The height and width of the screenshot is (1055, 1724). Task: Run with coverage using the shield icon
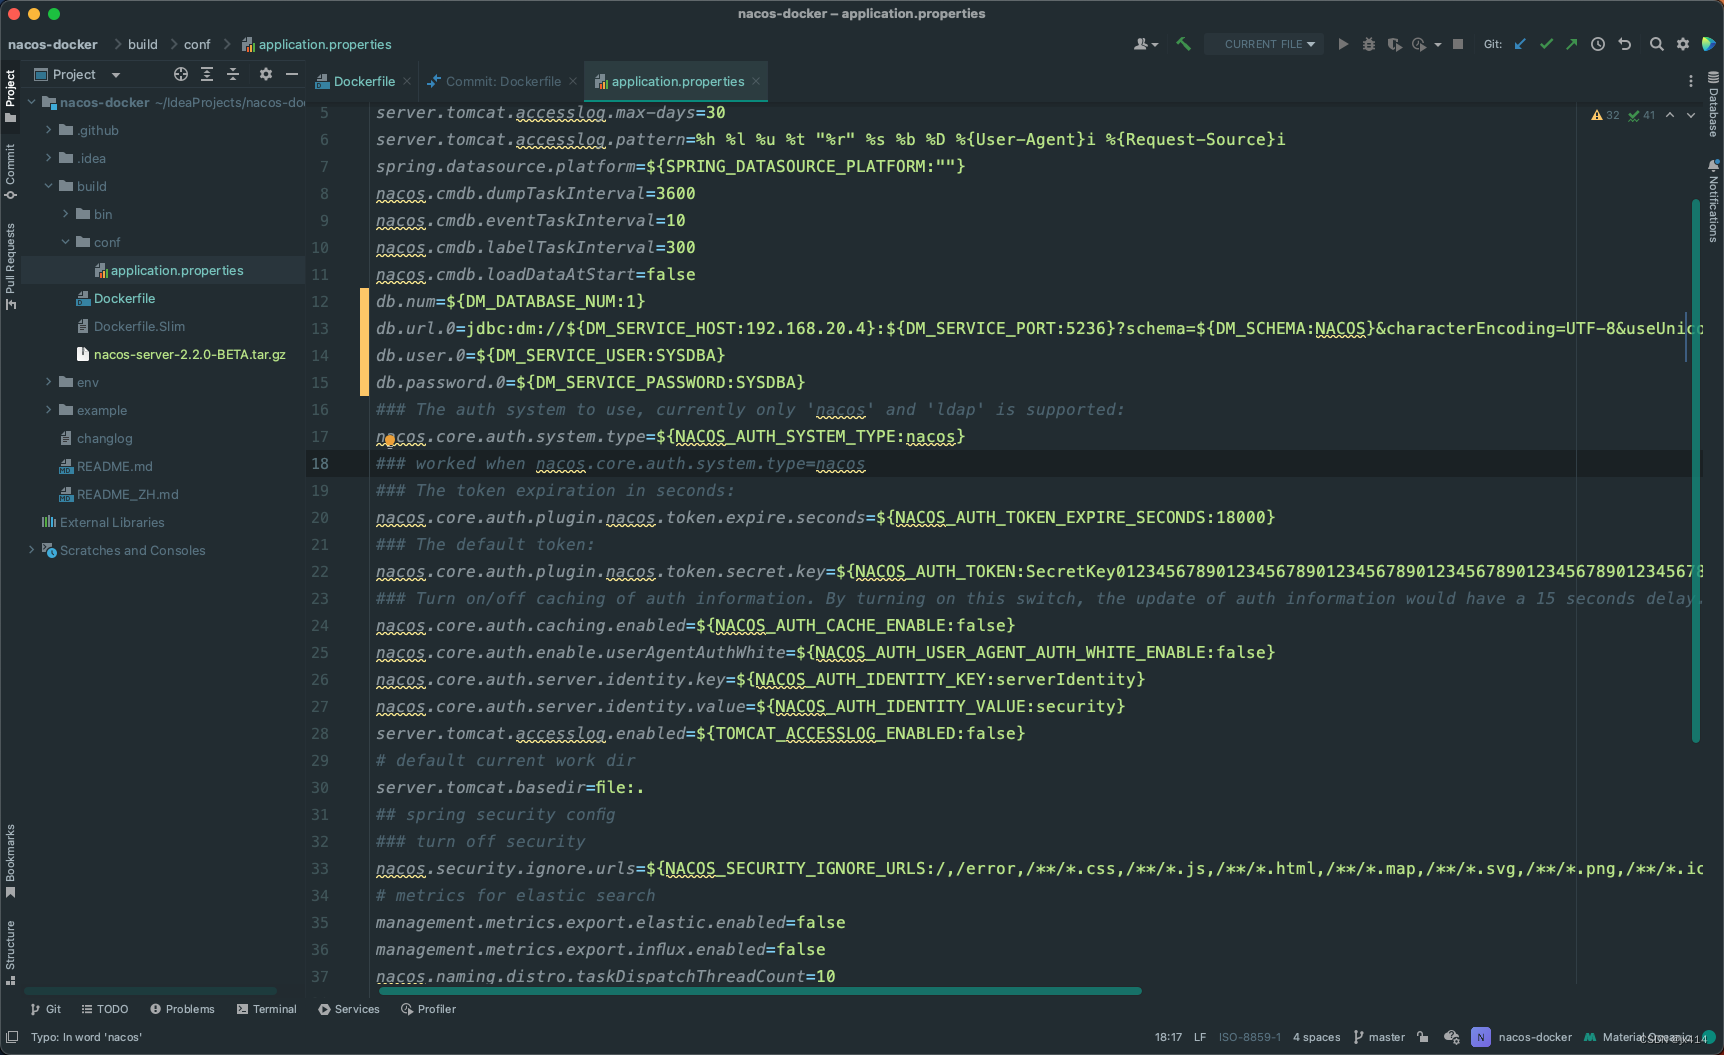[x=1394, y=44]
